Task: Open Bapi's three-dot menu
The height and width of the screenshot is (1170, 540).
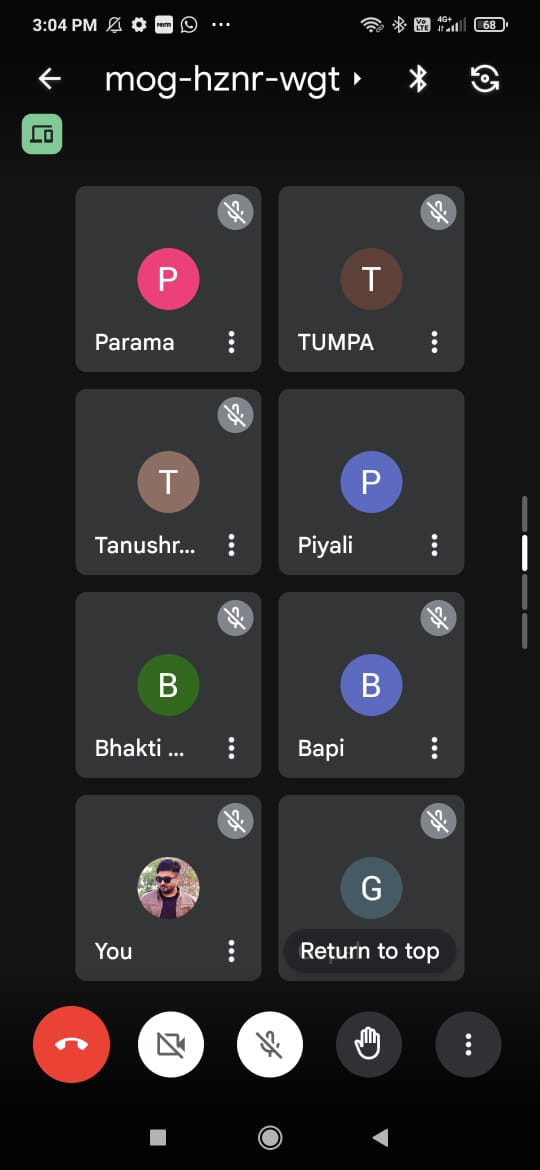Action: click(x=434, y=748)
